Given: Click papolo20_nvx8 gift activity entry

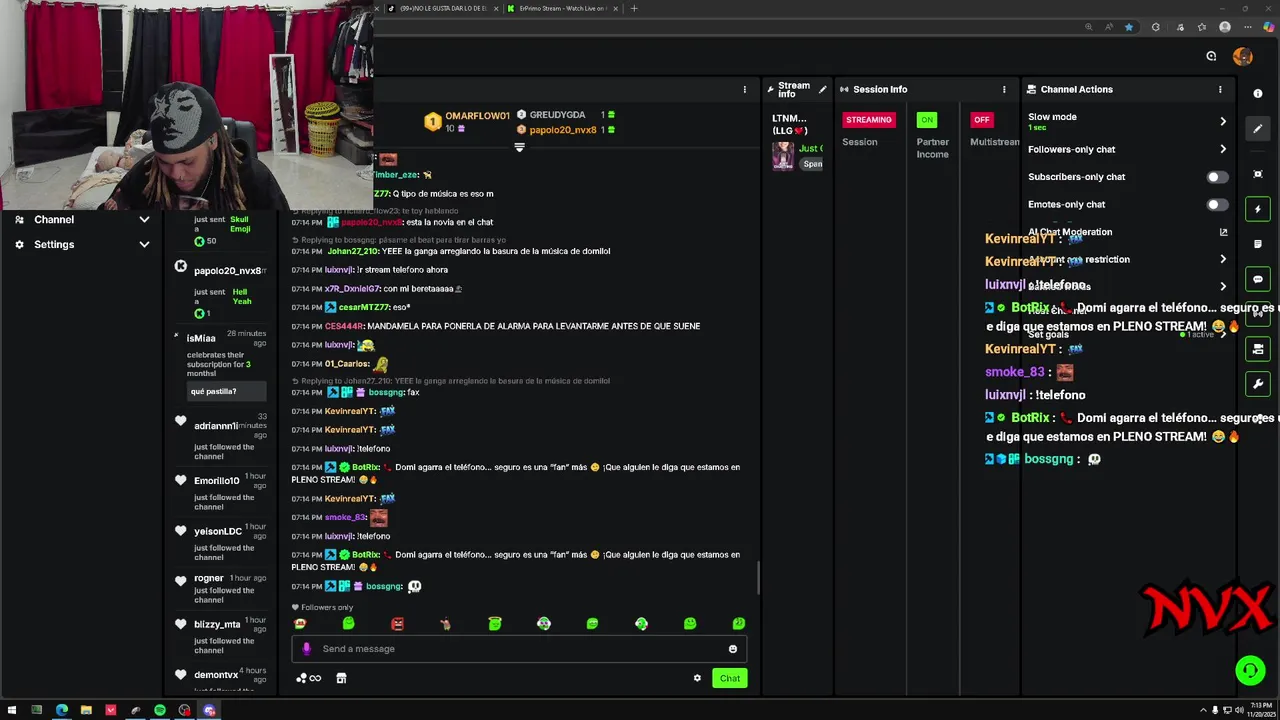Looking at the screenshot, I should click(x=220, y=290).
